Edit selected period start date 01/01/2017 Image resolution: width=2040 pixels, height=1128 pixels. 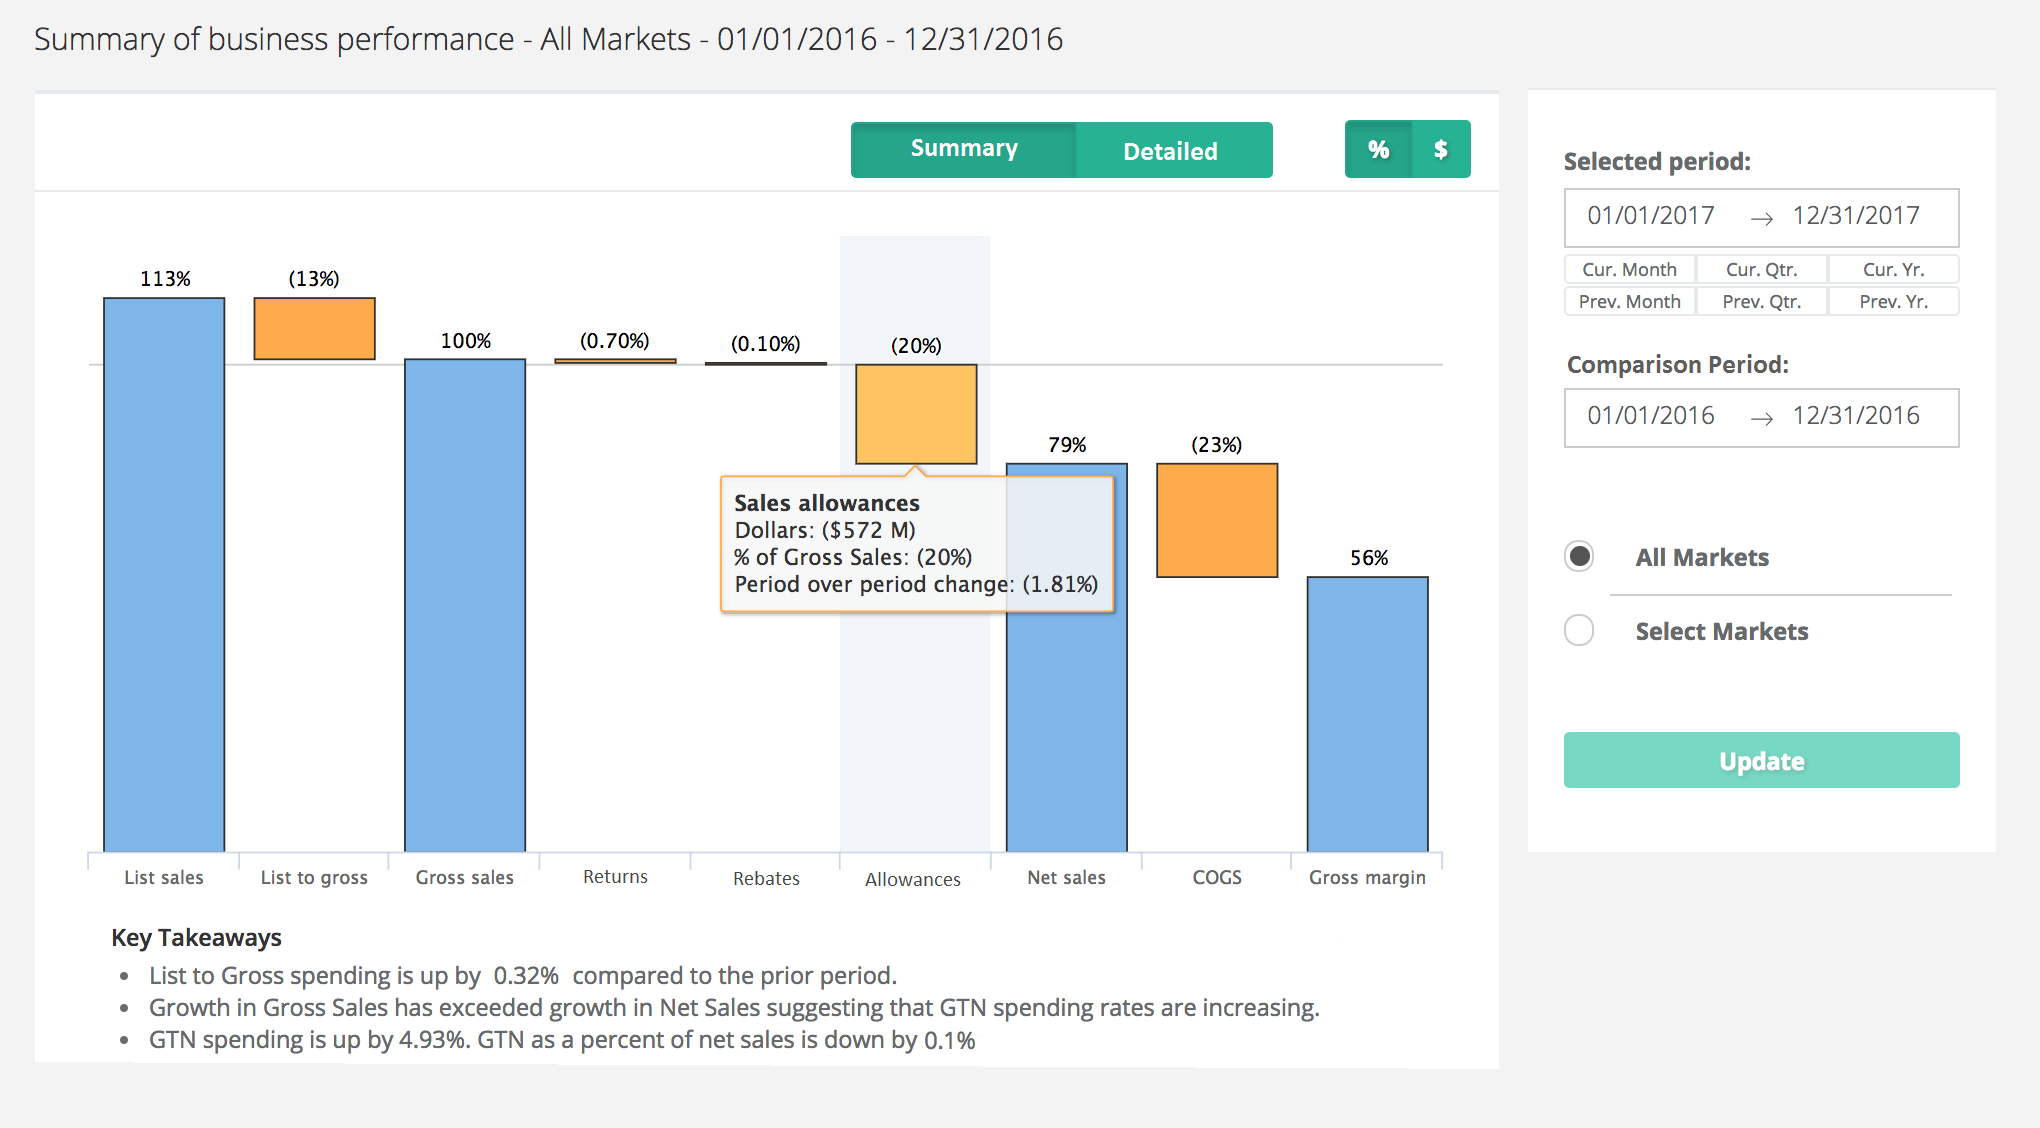[x=1650, y=216]
